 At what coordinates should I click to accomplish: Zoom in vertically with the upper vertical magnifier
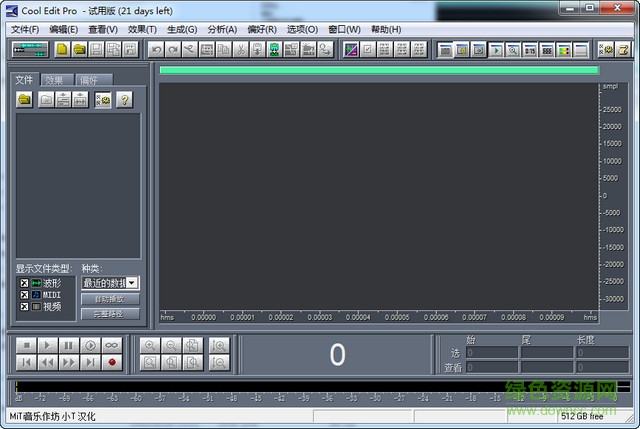tap(219, 345)
